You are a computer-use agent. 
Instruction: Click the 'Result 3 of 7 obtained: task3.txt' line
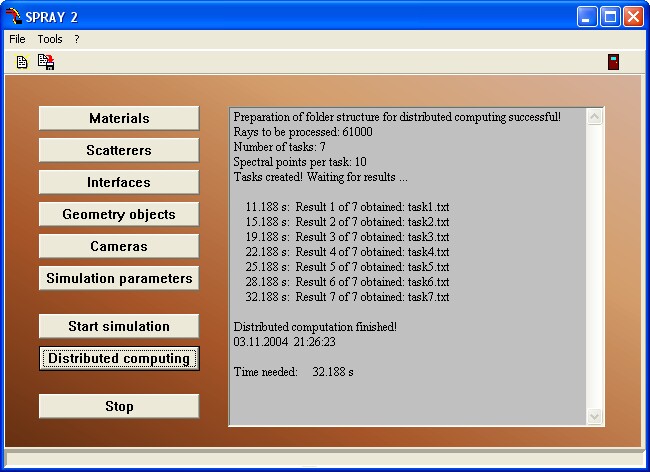click(347, 237)
